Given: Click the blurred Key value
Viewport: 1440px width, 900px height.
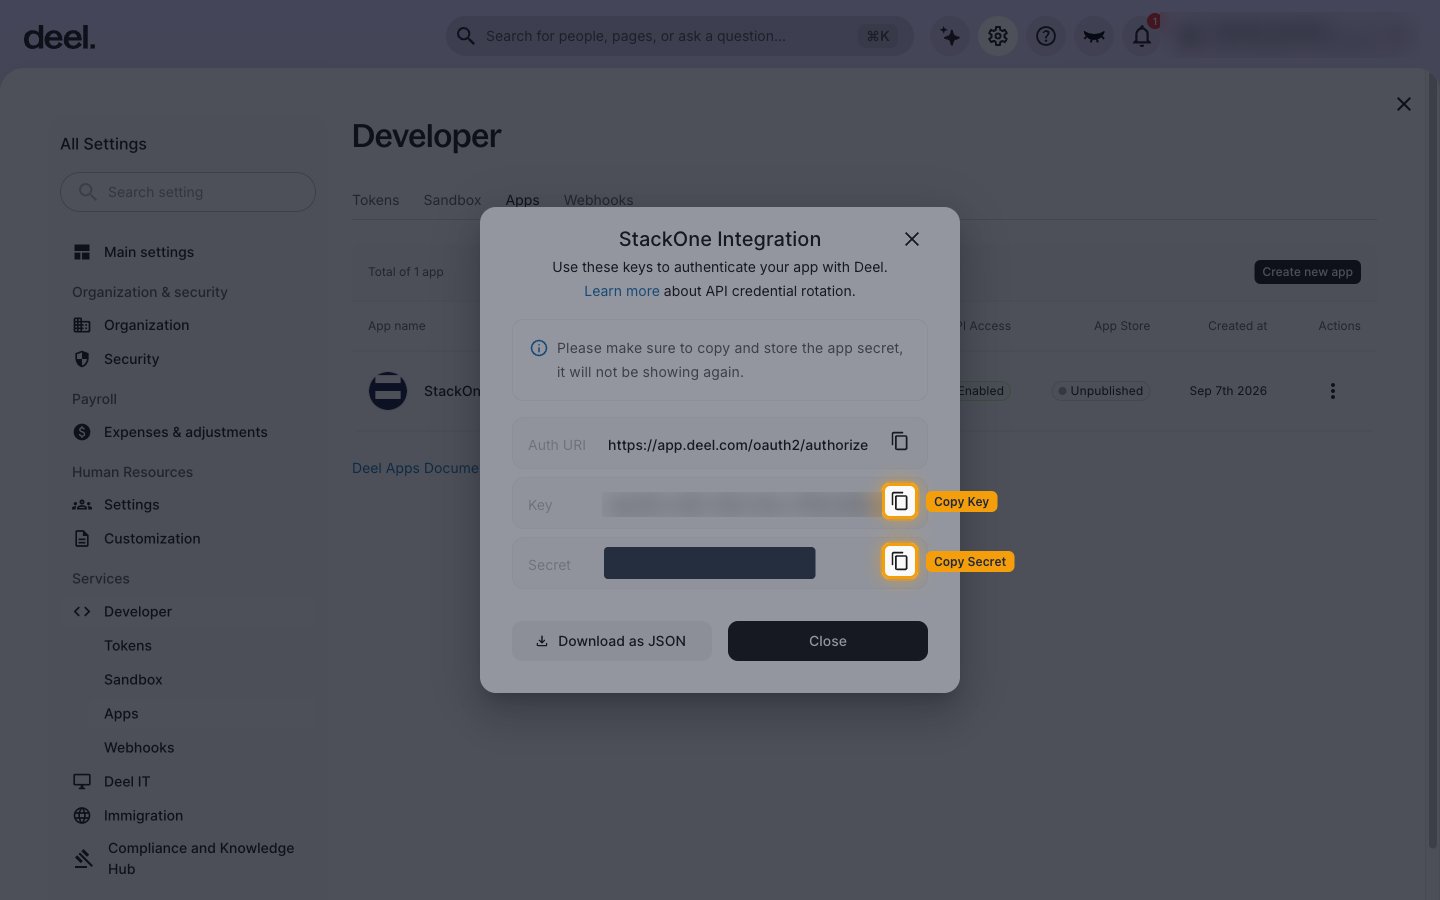Looking at the screenshot, I should (x=742, y=504).
